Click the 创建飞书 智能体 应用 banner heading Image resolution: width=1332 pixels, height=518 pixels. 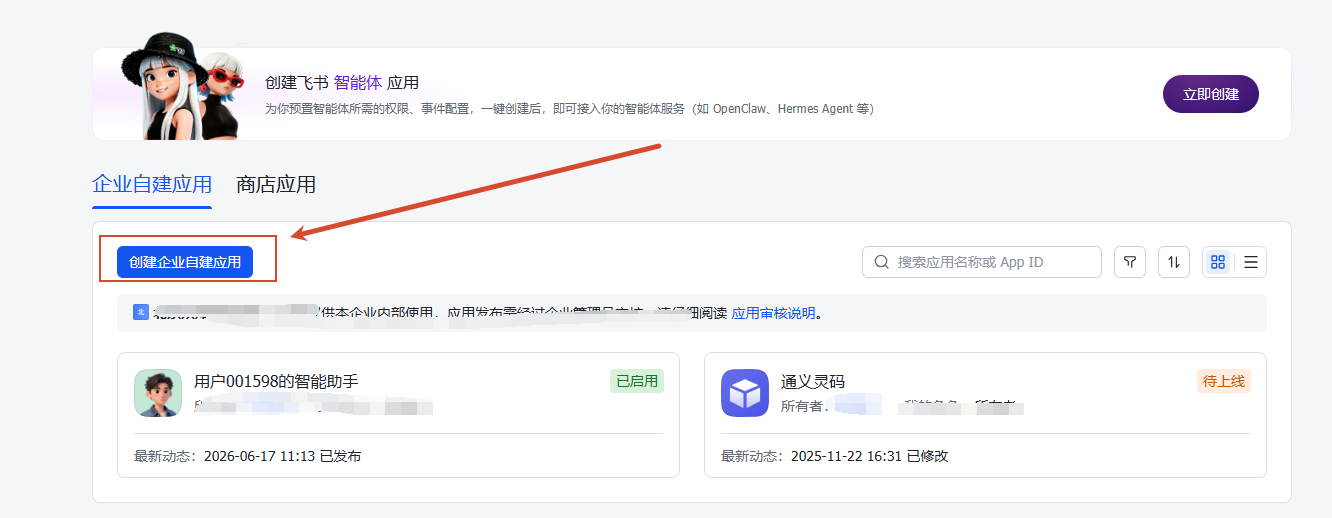tap(342, 83)
